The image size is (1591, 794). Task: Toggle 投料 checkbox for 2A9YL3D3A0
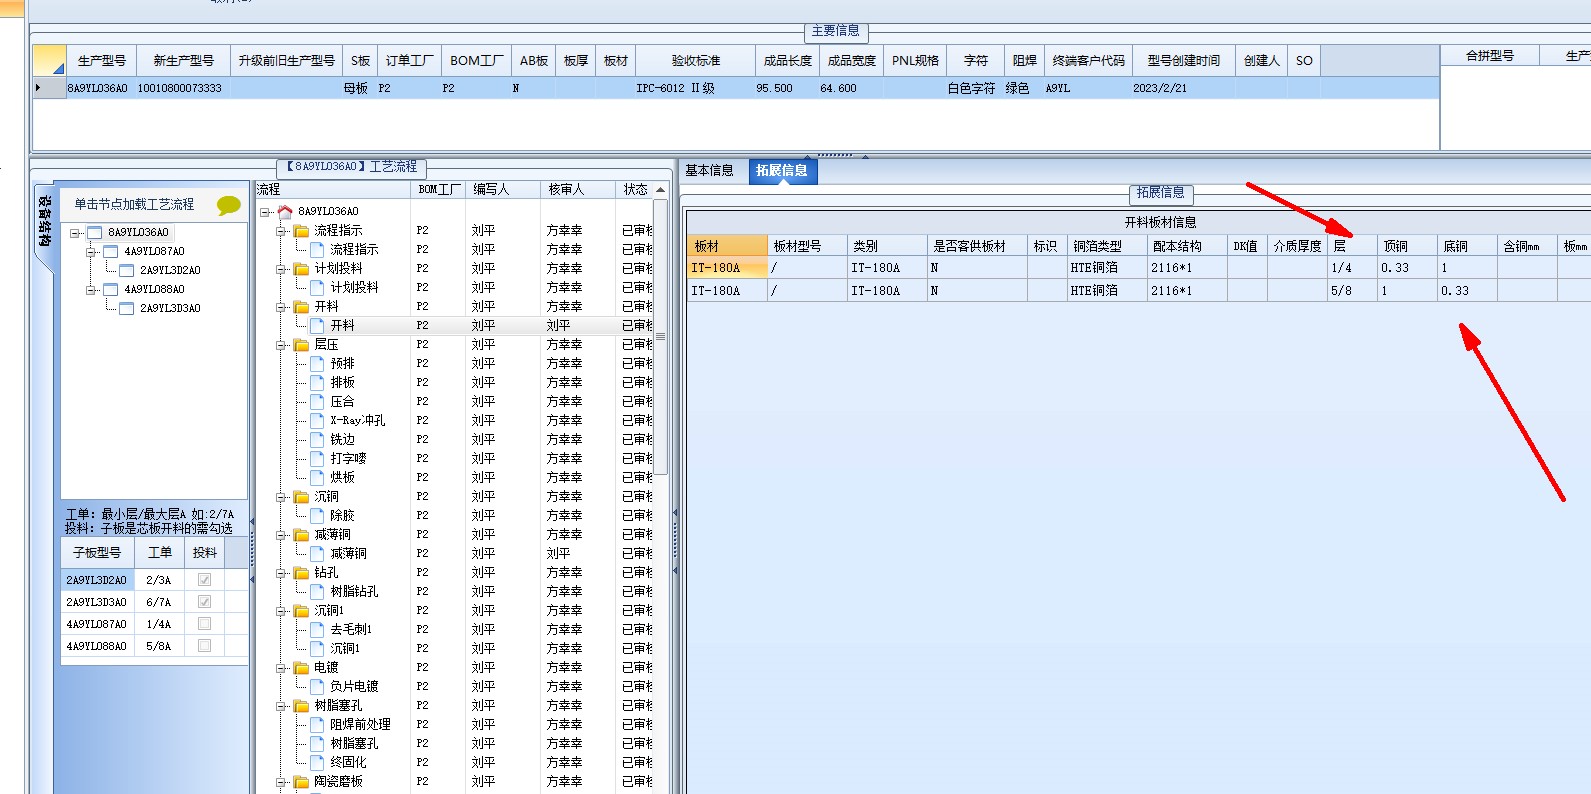(205, 601)
